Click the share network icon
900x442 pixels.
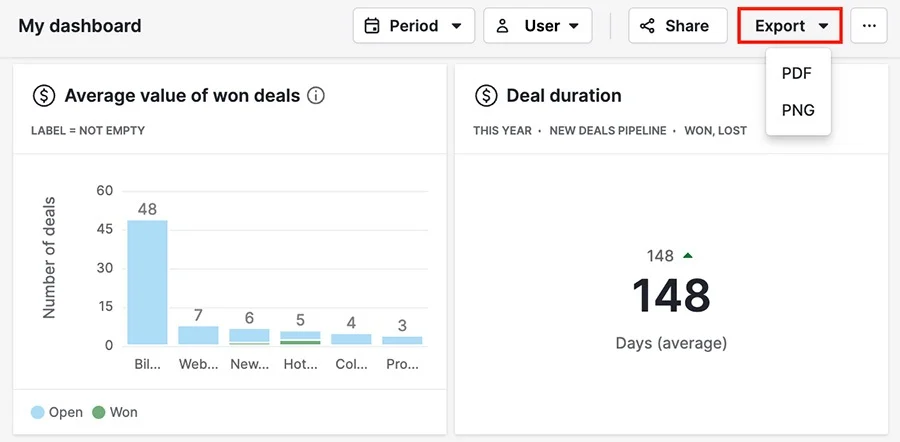click(x=647, y=26)
